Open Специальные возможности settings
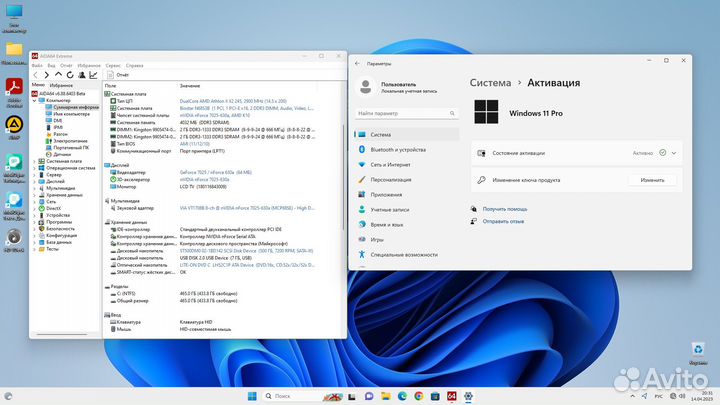 tap(406, 254)
